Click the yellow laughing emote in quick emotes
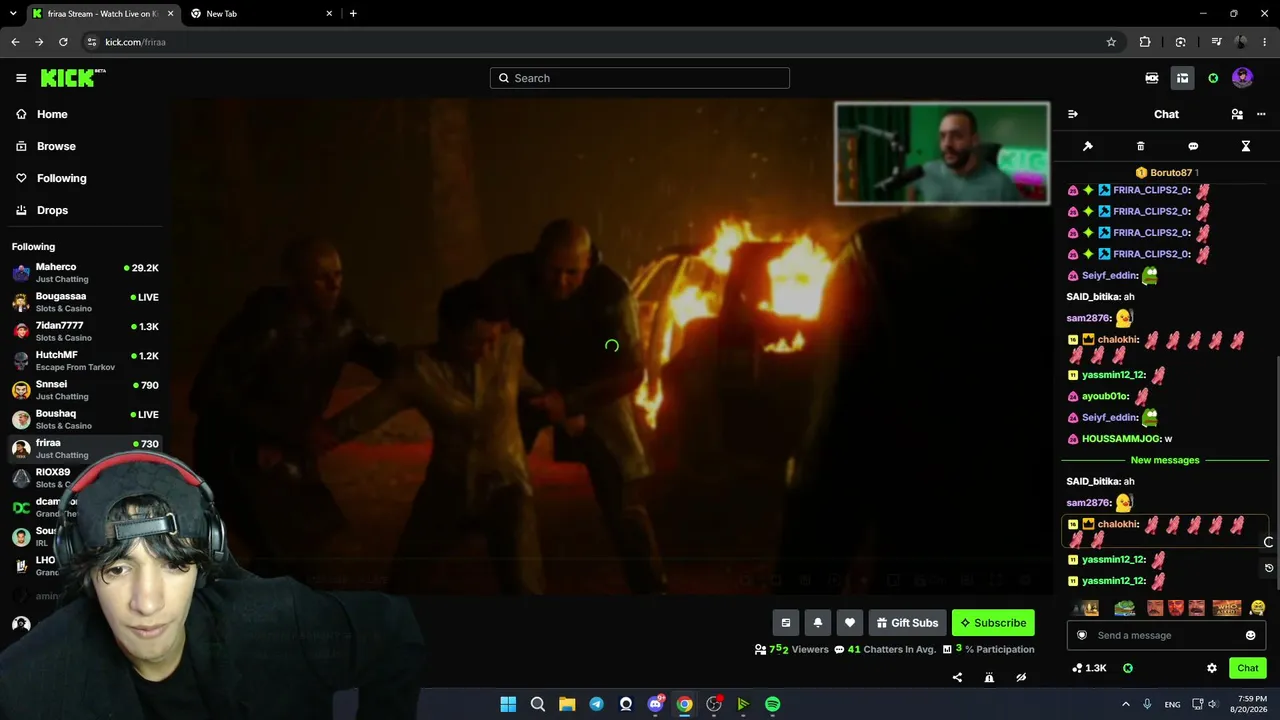This screenshot has width=1280, height=720. click(1258, 607)
